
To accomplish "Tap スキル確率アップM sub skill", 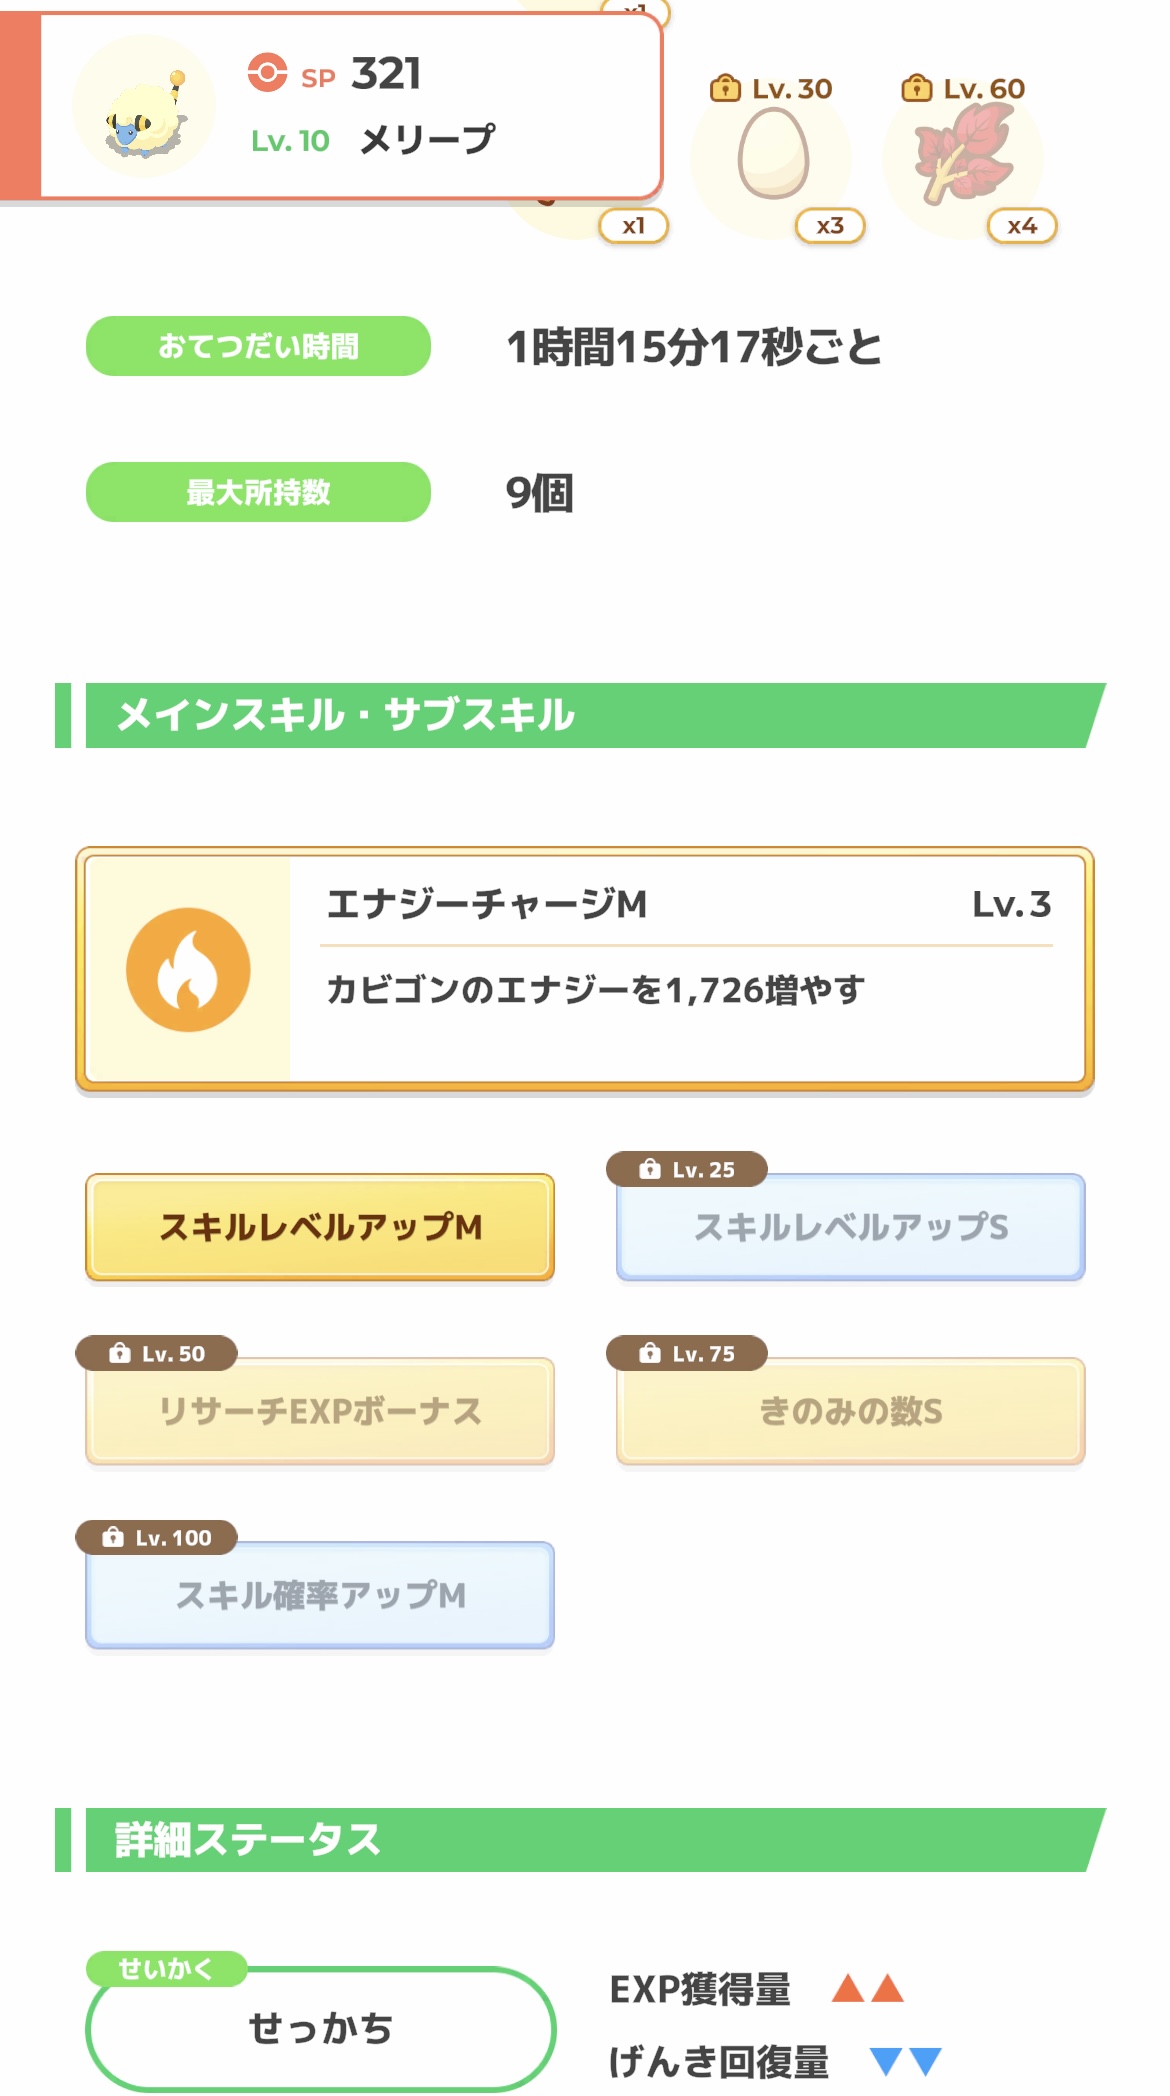I will click(x=320, y=1595).
